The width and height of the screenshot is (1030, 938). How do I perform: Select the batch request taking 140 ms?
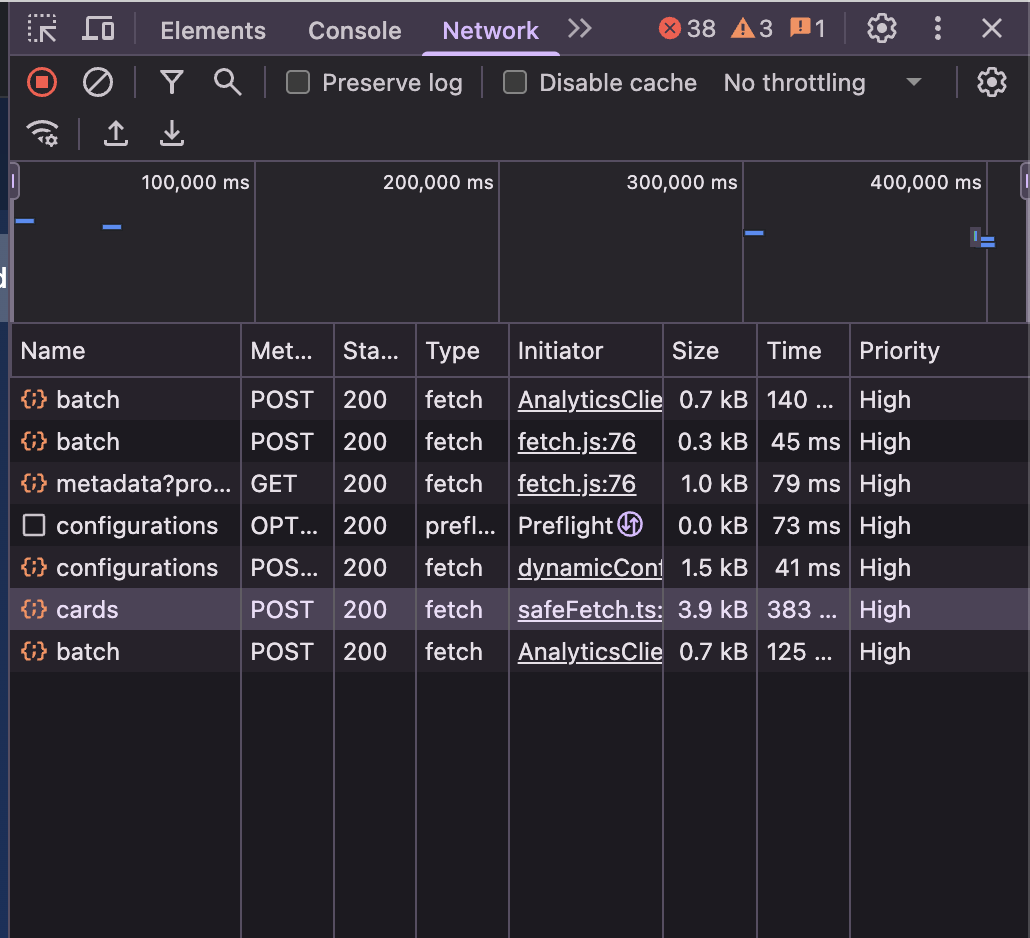[520, 399]
